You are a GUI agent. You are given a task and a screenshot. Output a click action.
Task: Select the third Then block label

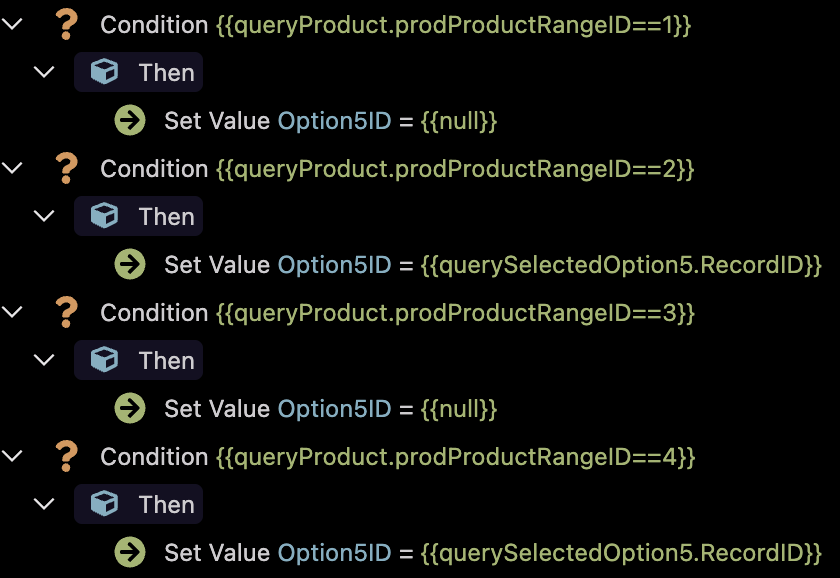[167, 361]
